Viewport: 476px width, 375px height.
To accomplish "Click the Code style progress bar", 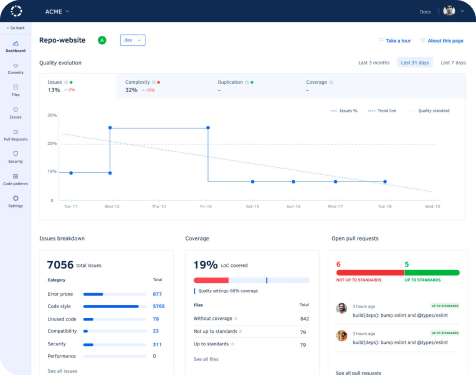I will click(x=114, y=306).
